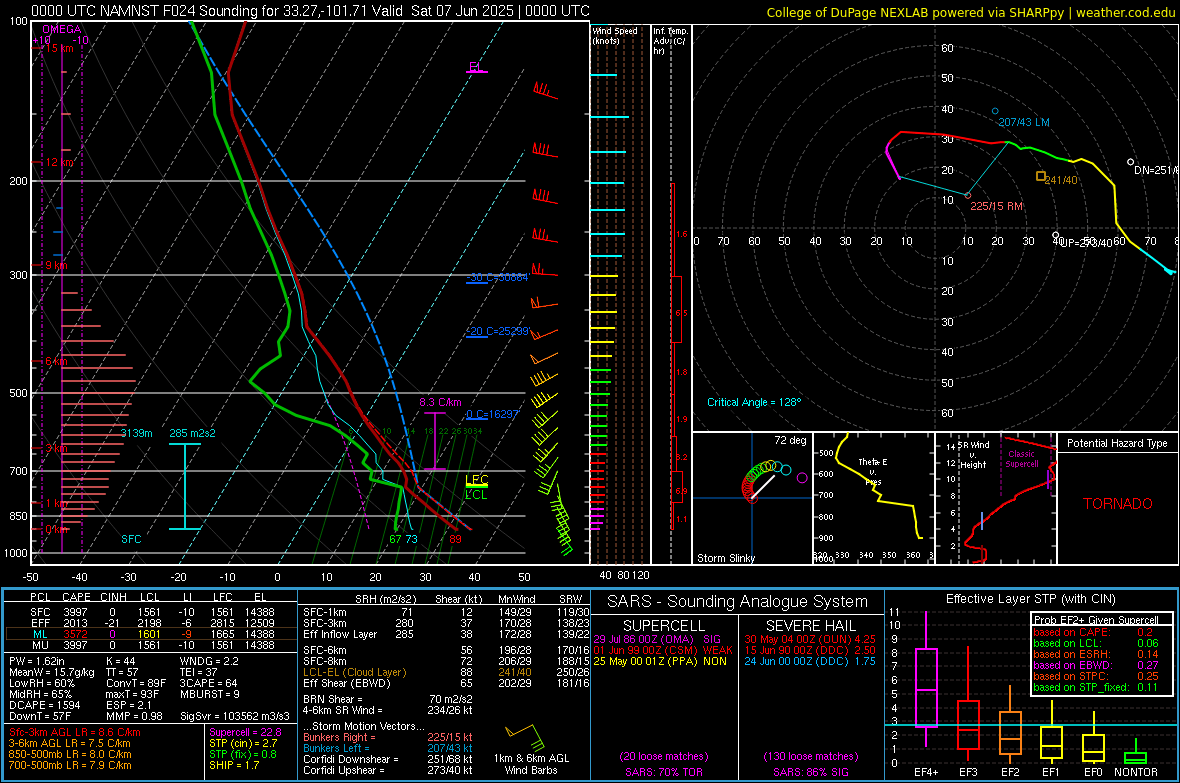Click the Corfidi Downshear = 251/68 kt line

click(387, 759)
